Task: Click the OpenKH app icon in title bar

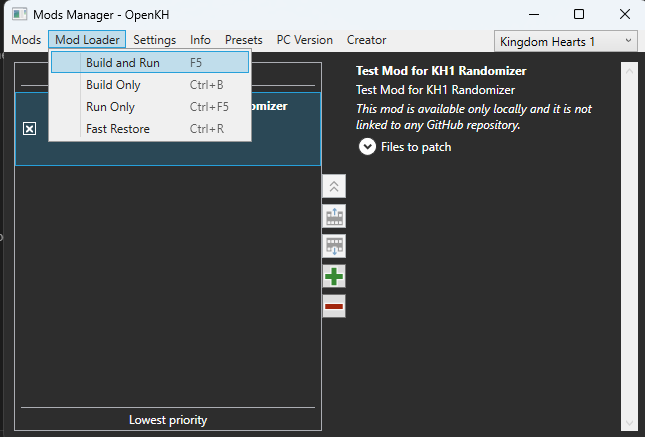Action: coord(19,14)
